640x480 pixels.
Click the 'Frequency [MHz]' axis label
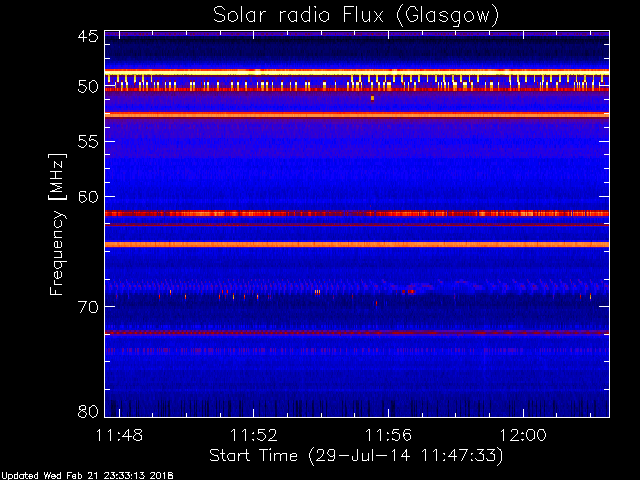[x=57, y=224]
